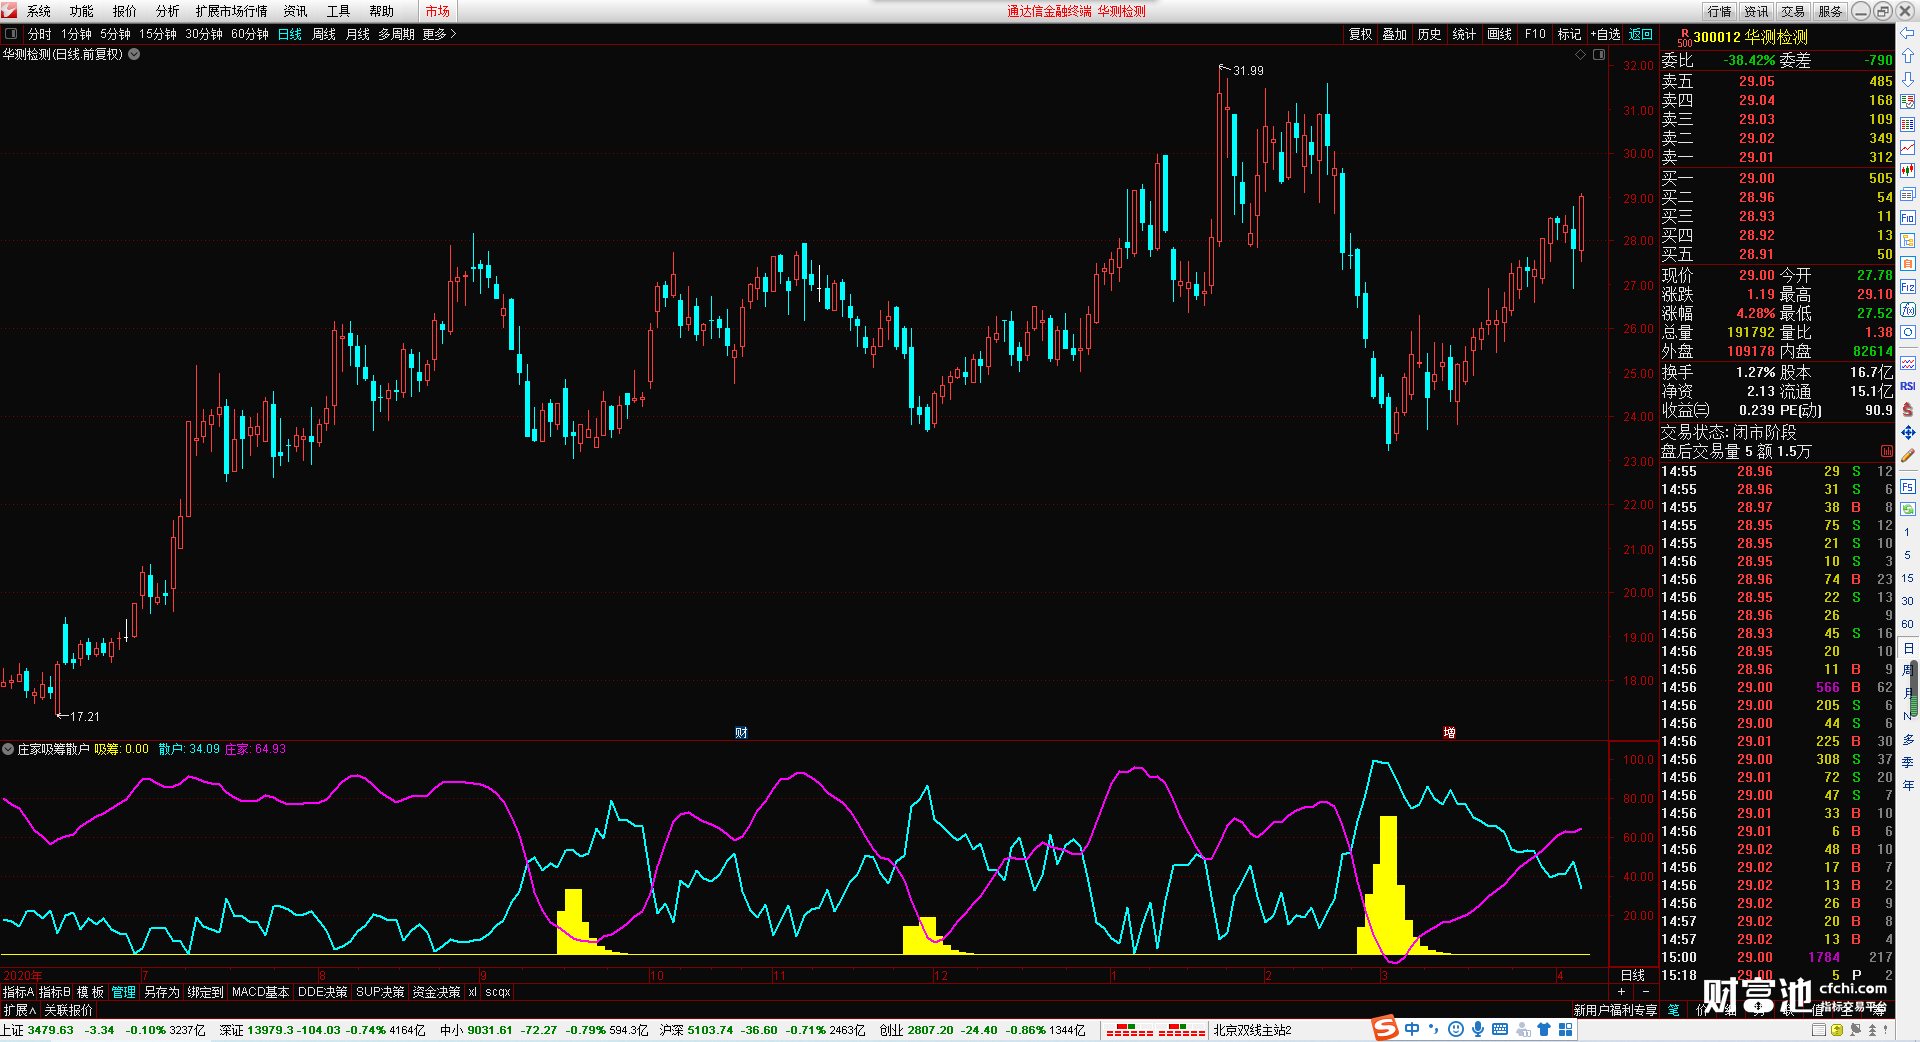Open the Sogou soft keyboard icon
The width and height of the screenshot is (1920, 1042).
[1500, 1029]
